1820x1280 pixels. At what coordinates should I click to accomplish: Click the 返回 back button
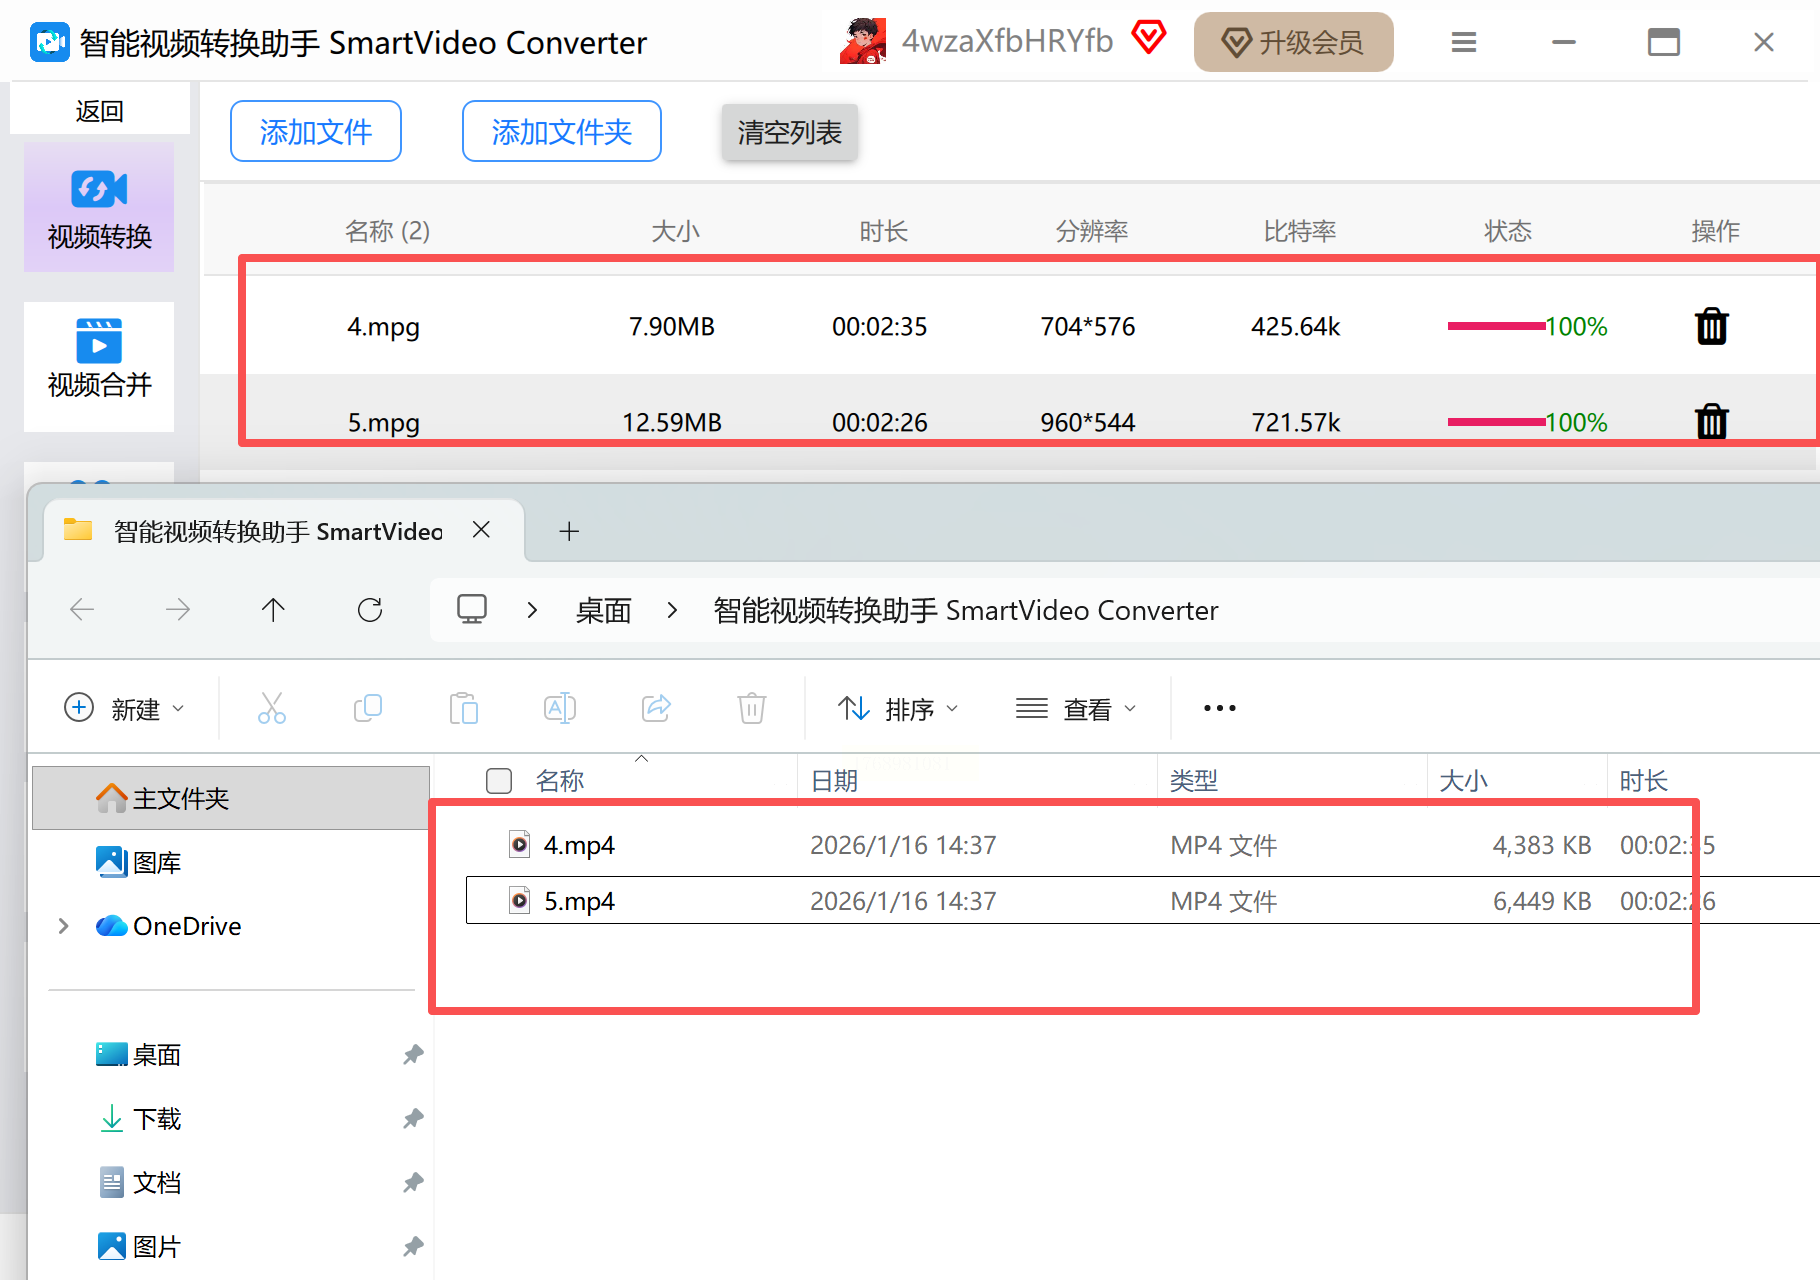[x=100, y=110]
